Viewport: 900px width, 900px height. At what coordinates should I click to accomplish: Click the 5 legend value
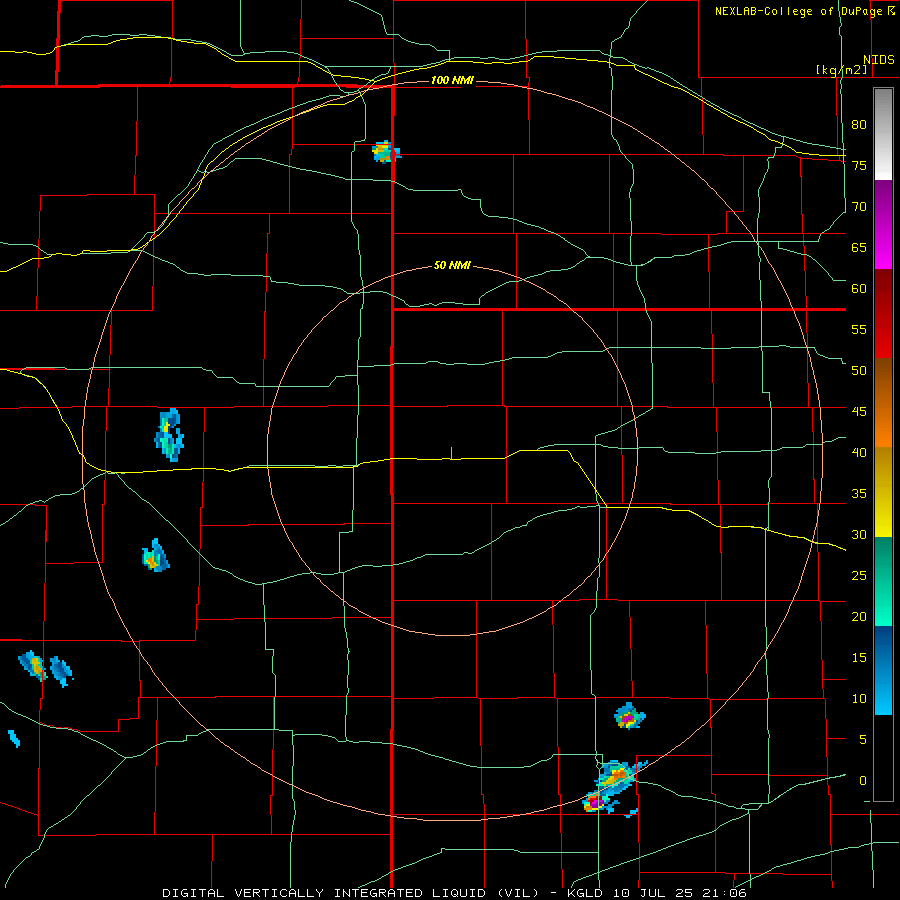[x=863, y=739]
